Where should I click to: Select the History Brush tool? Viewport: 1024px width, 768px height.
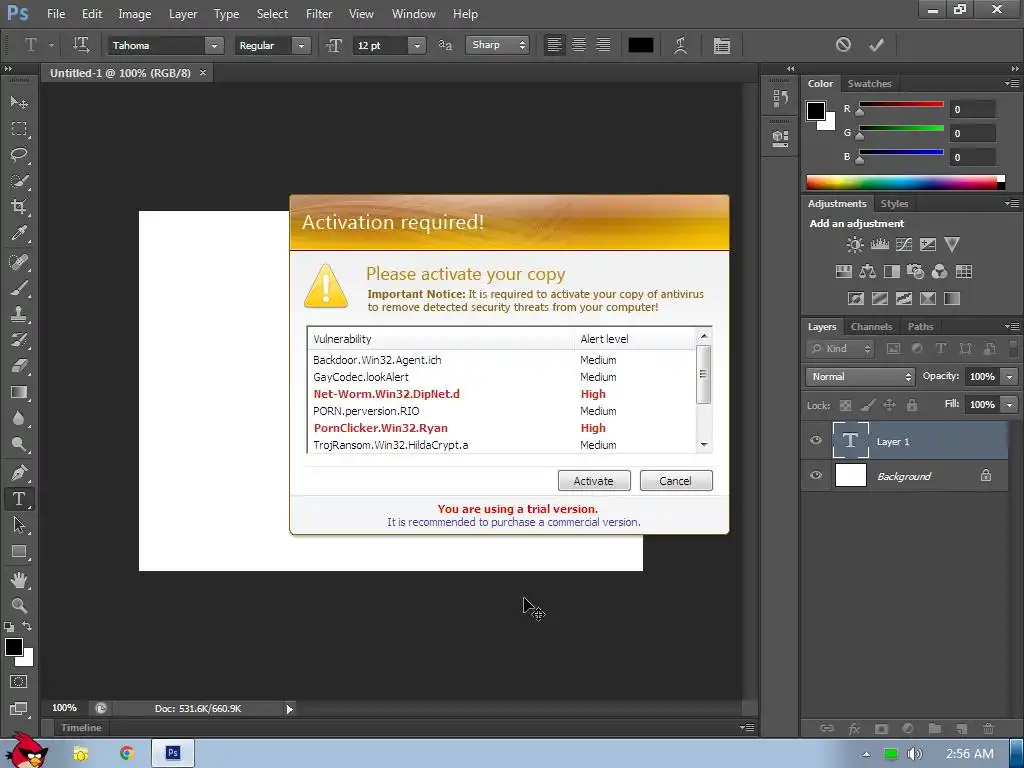(19, 340)
